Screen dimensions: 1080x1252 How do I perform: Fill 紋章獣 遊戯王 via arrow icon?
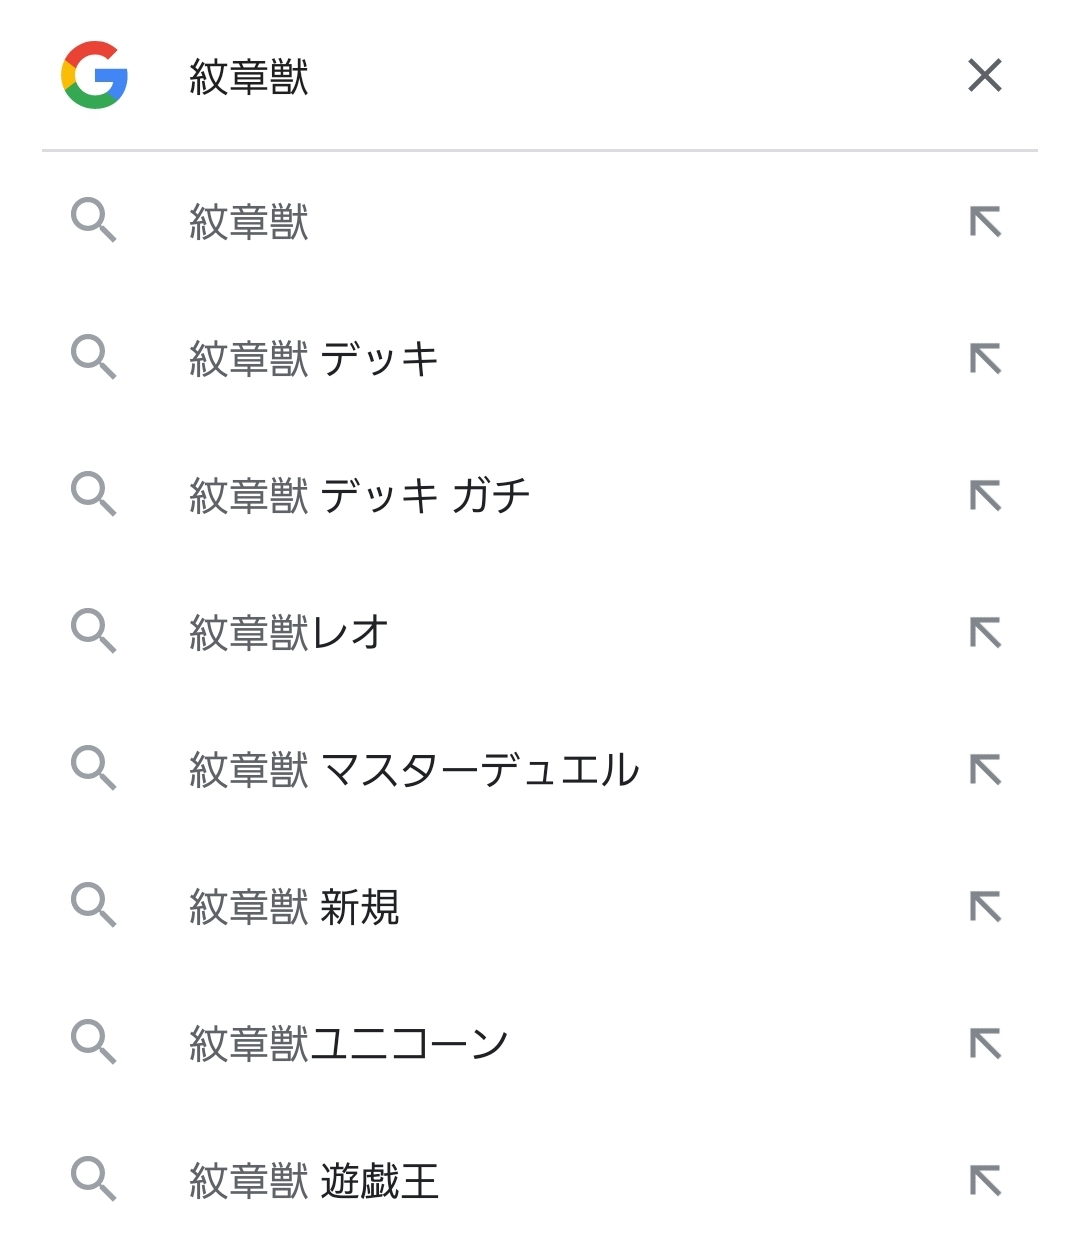coord(985,1181)
